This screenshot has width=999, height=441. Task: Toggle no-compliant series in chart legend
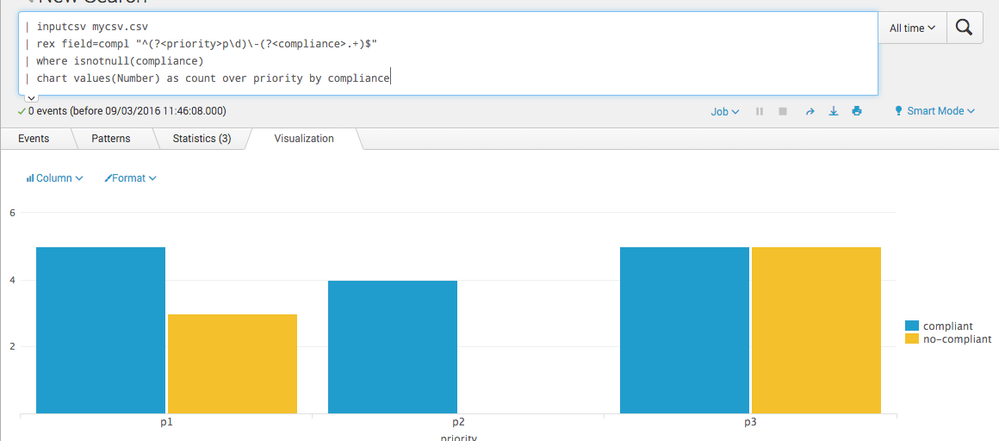tap(949, 339)
